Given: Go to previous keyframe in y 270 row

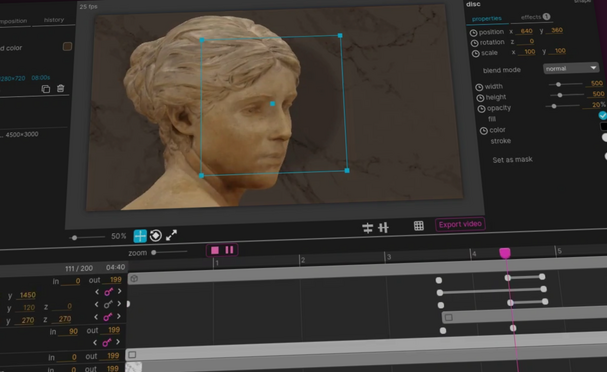Looking at the screenshot, I should [x=96, y=317].
